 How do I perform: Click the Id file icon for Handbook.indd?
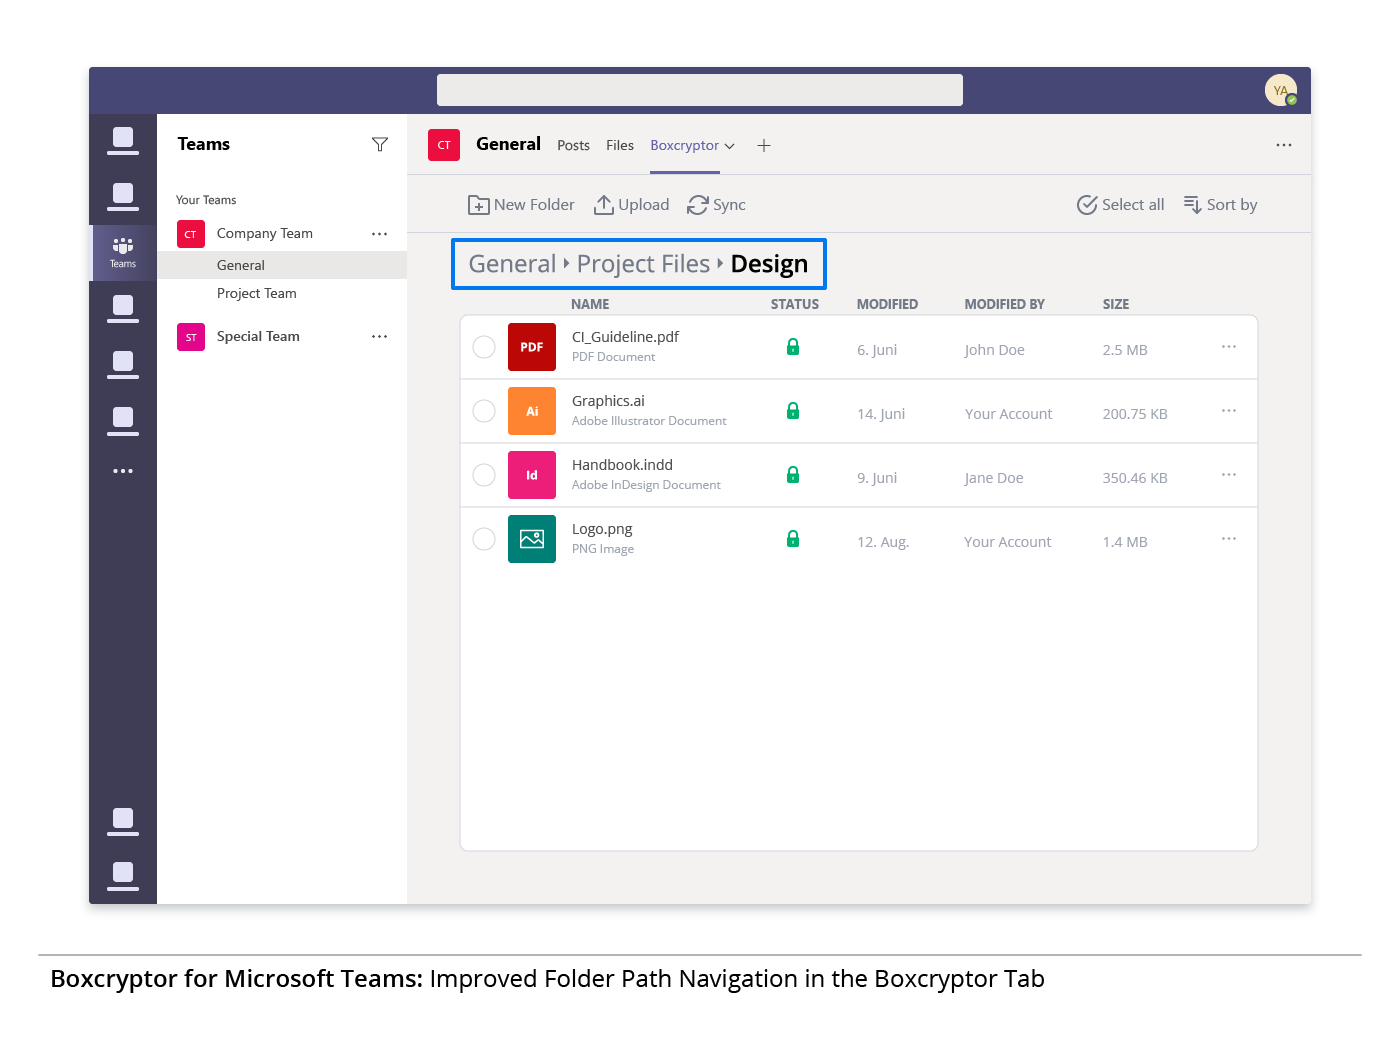532,475
